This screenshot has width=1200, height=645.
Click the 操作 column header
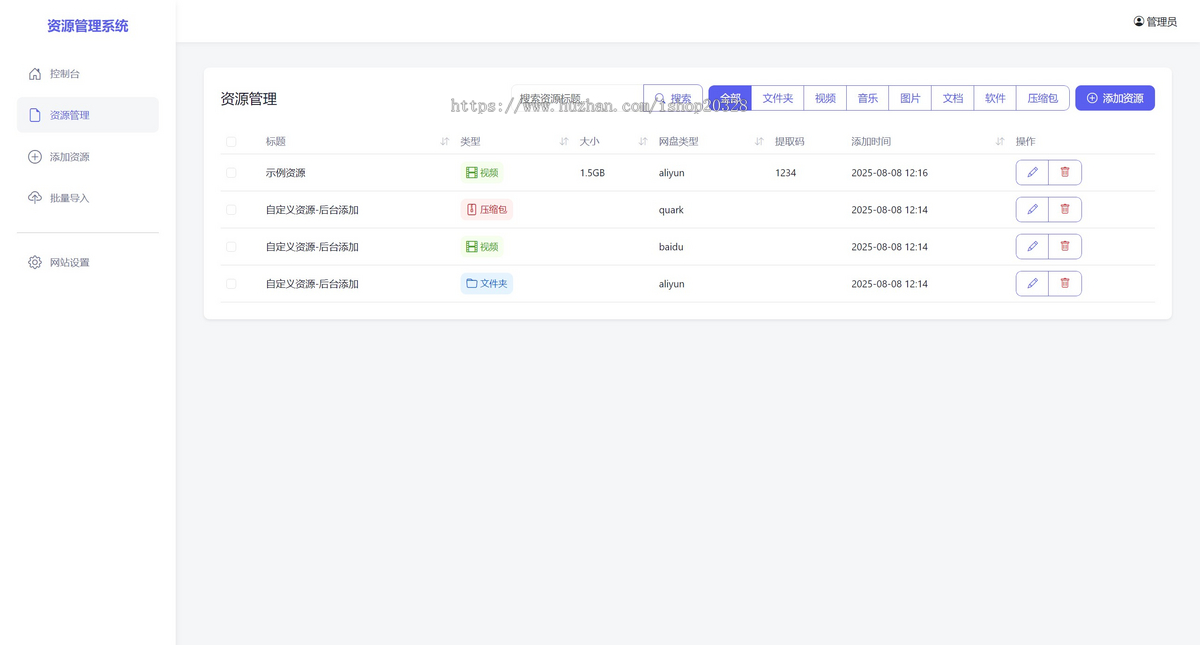click(1026, 142)
